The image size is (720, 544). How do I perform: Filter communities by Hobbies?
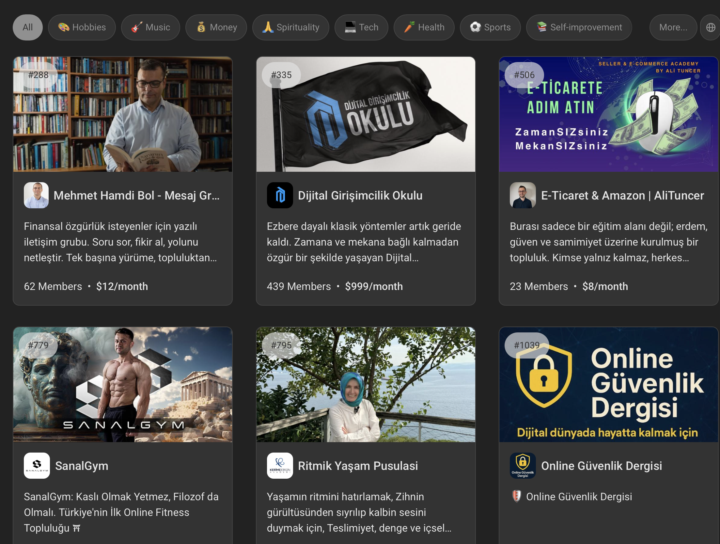tap(82, 27)
